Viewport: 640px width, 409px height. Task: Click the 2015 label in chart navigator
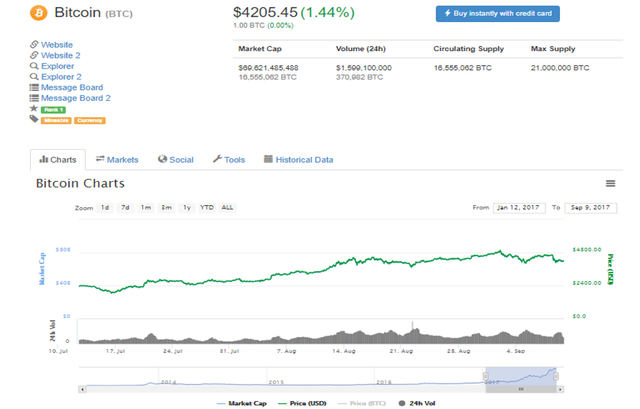[276, 382]
